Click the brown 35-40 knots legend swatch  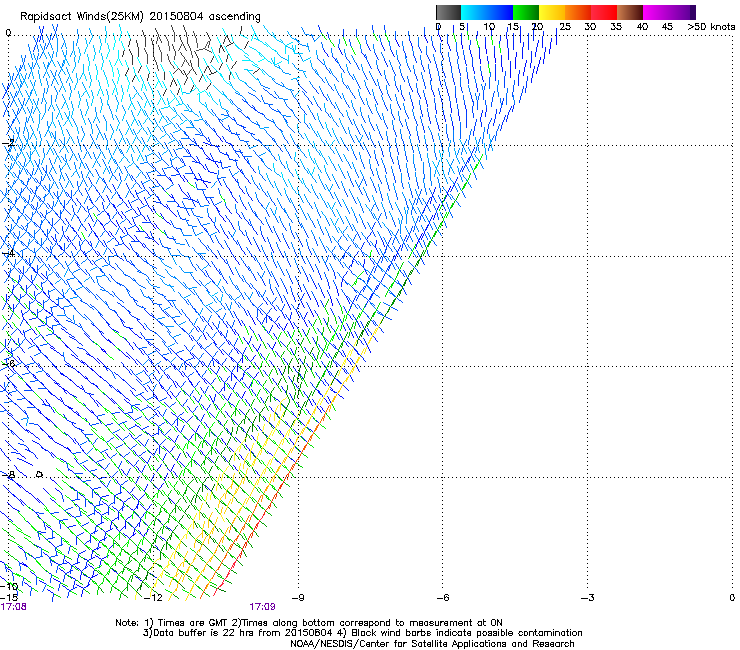630,12
